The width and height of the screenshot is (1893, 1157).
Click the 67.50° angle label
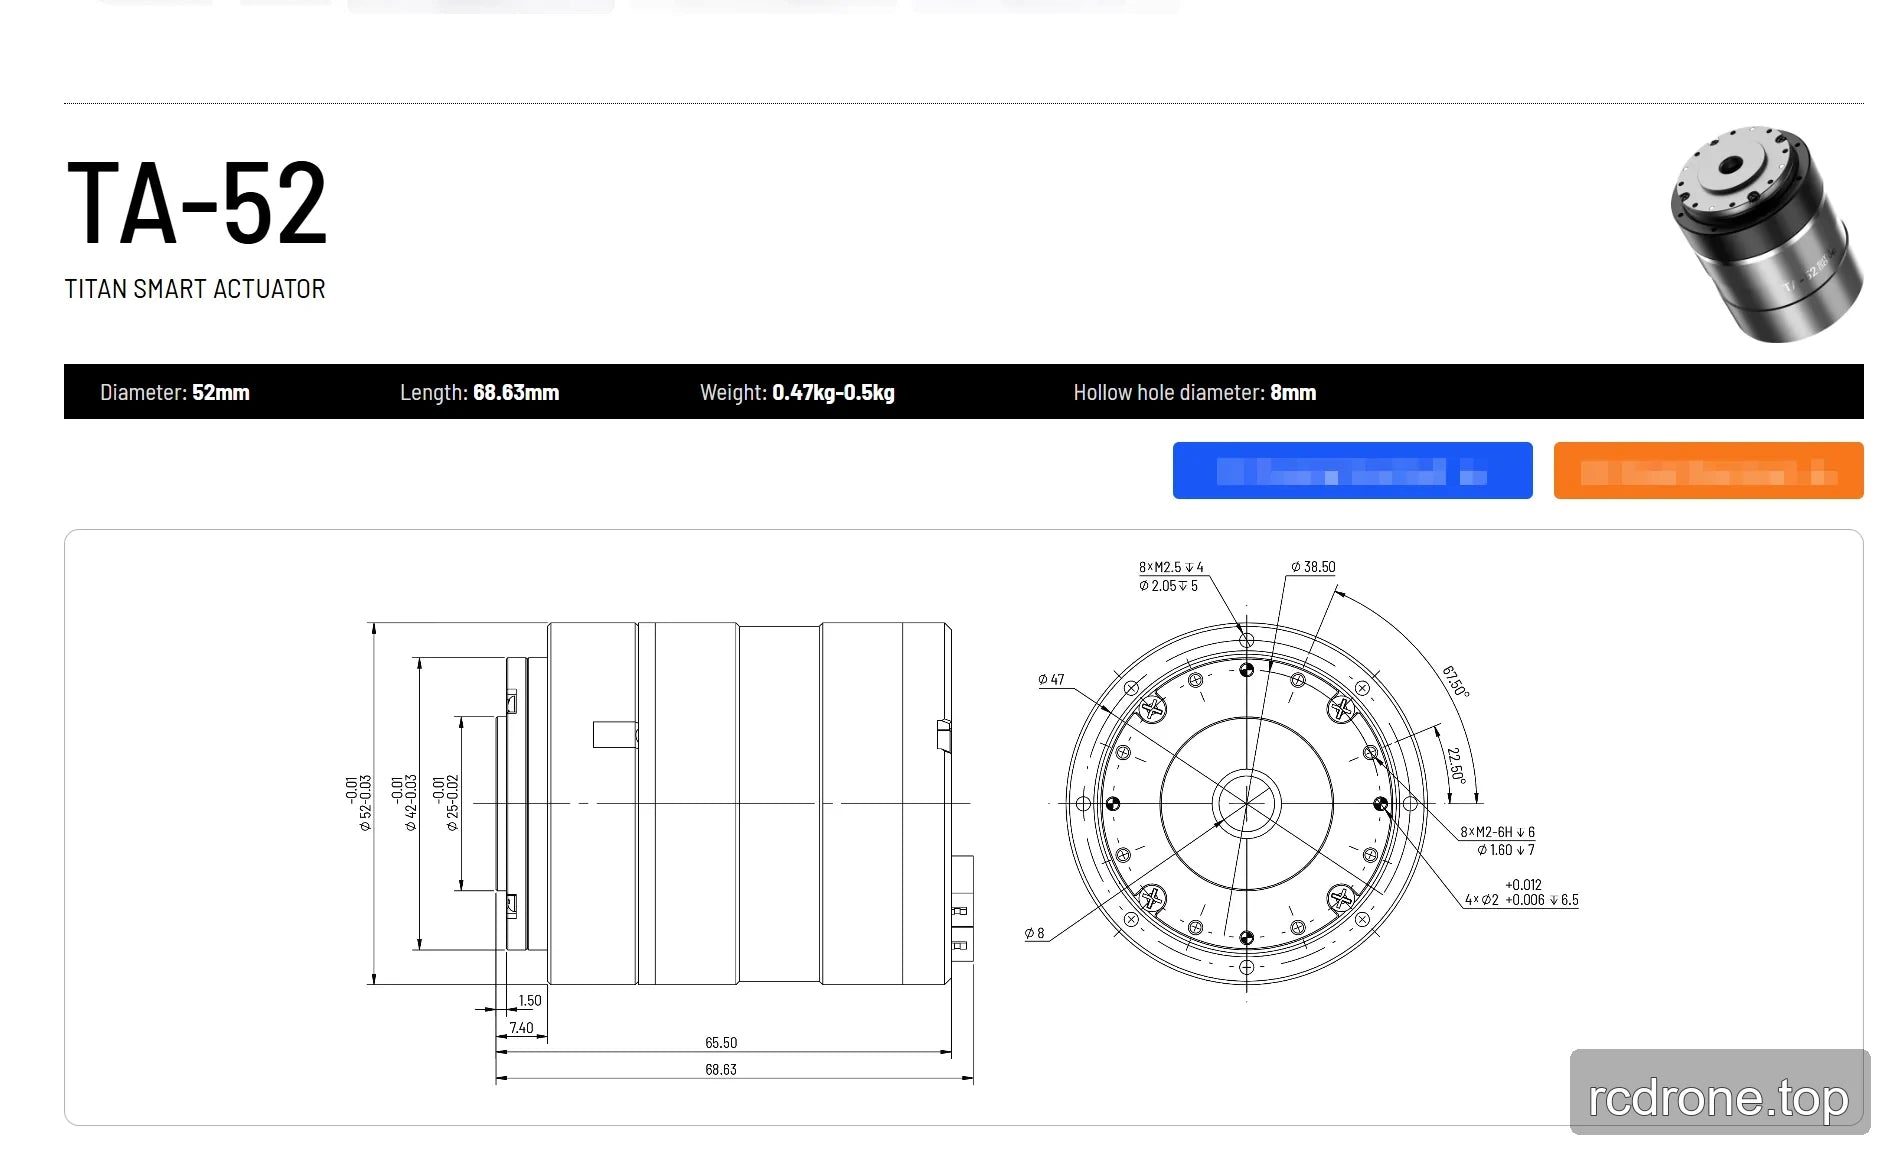pyautogui.click(x=1456, y=681)
